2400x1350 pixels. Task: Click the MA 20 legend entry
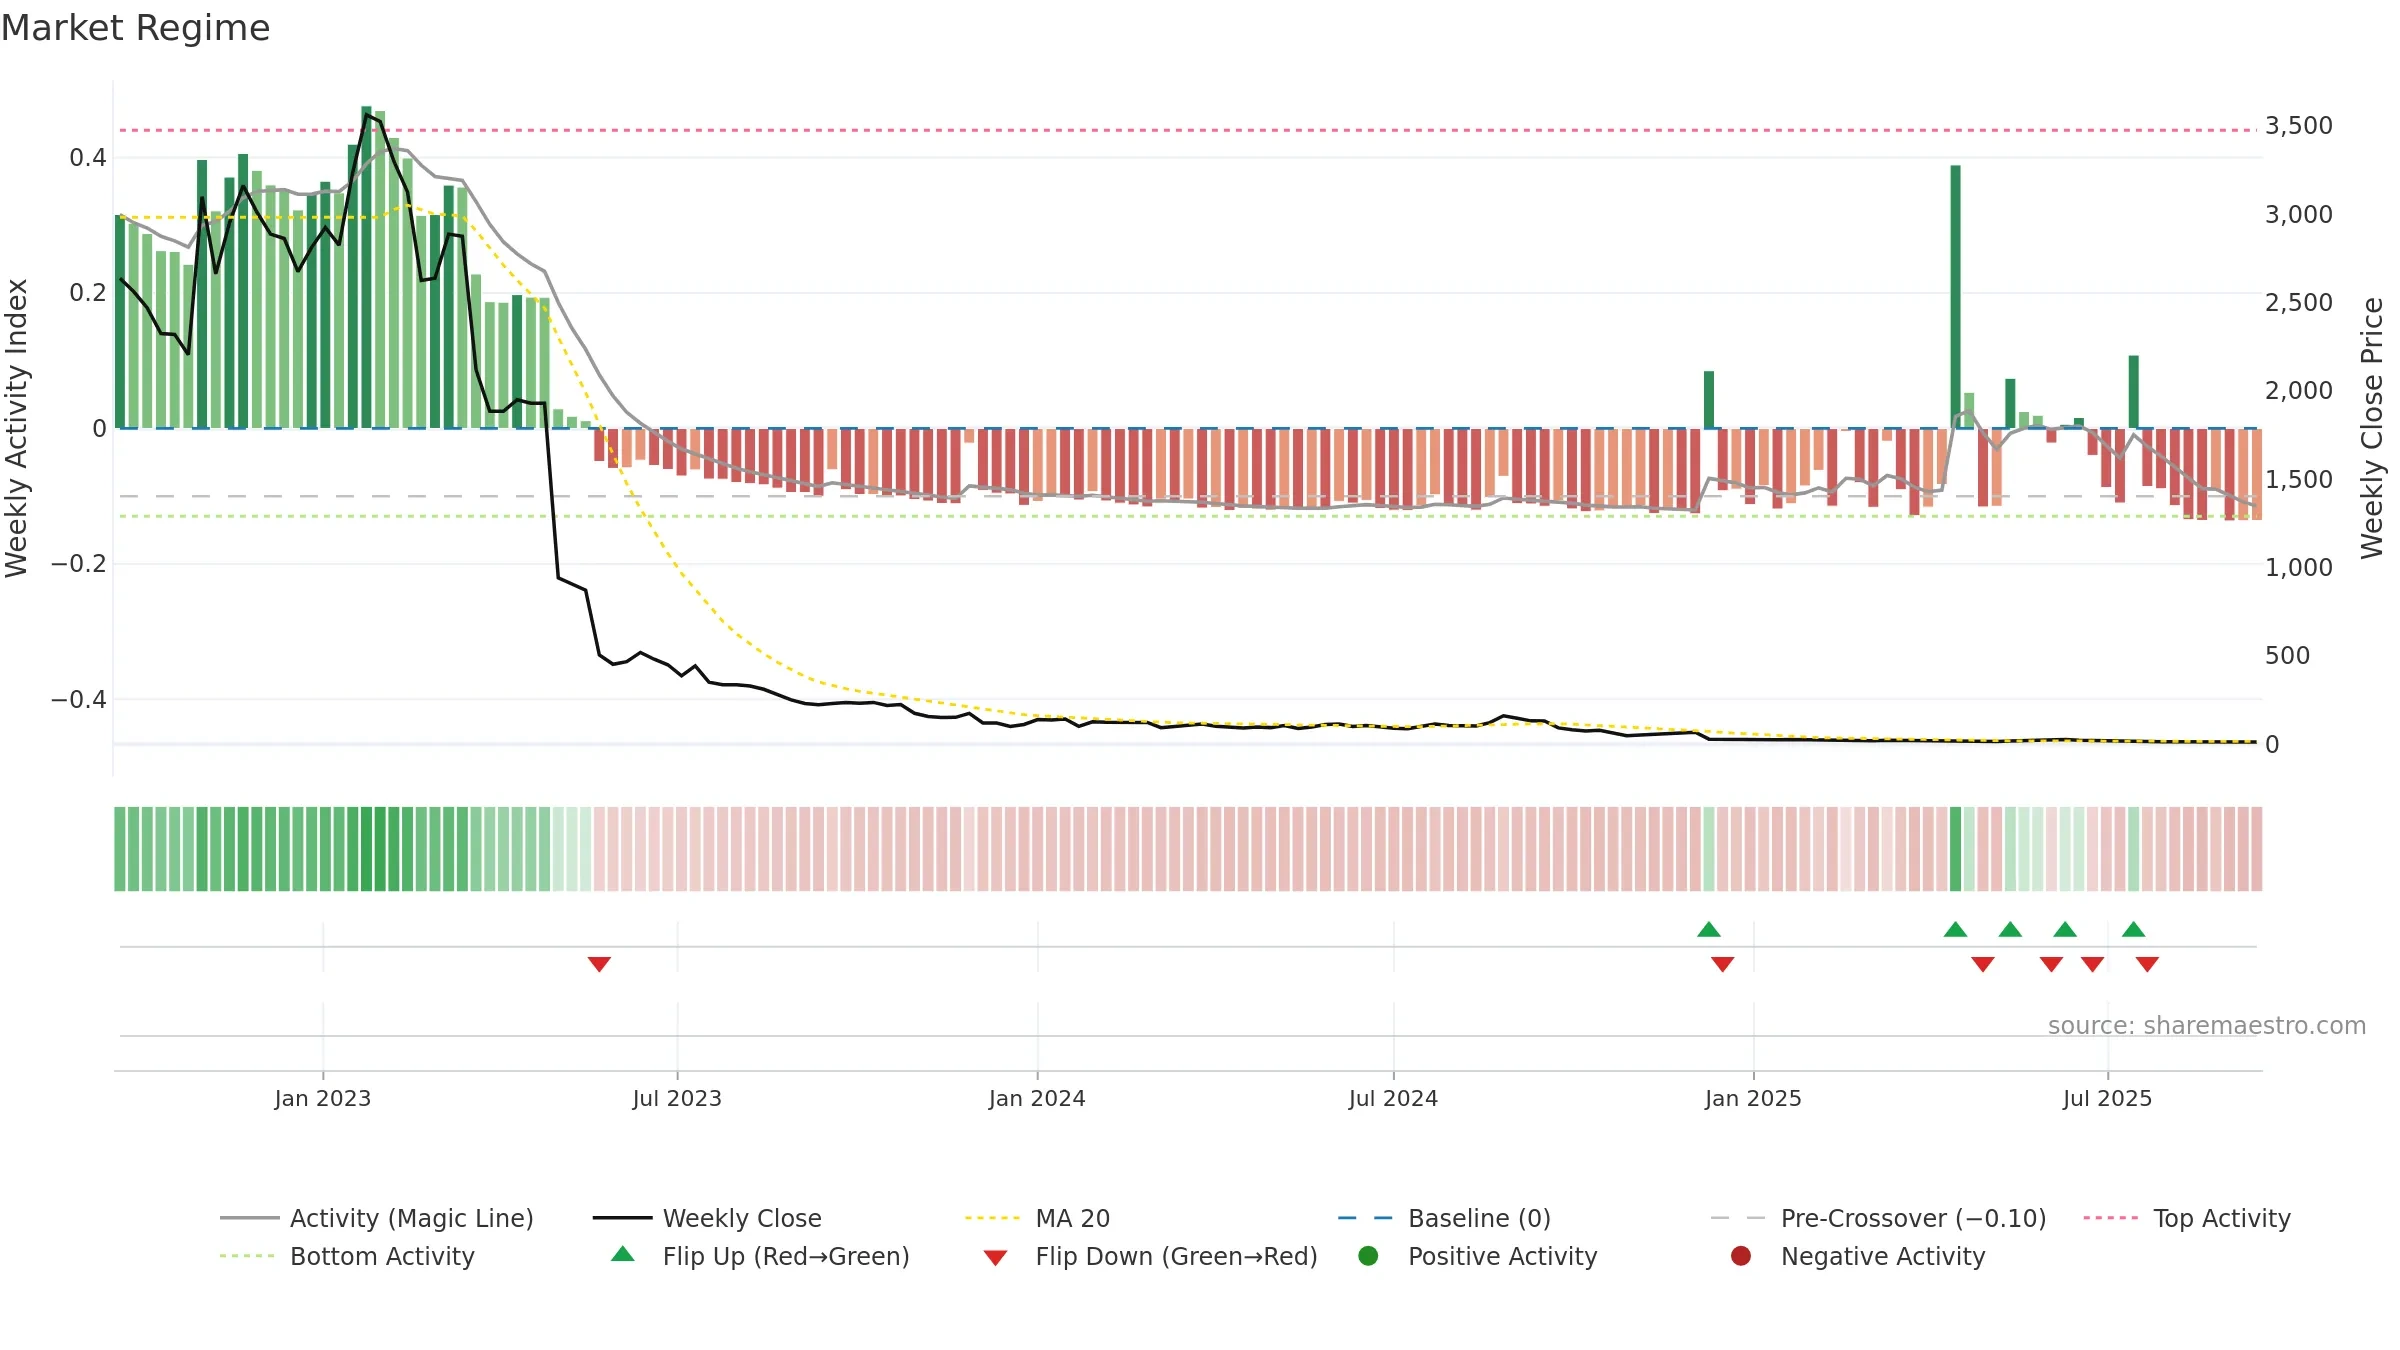click(x=1037, y=1218)
